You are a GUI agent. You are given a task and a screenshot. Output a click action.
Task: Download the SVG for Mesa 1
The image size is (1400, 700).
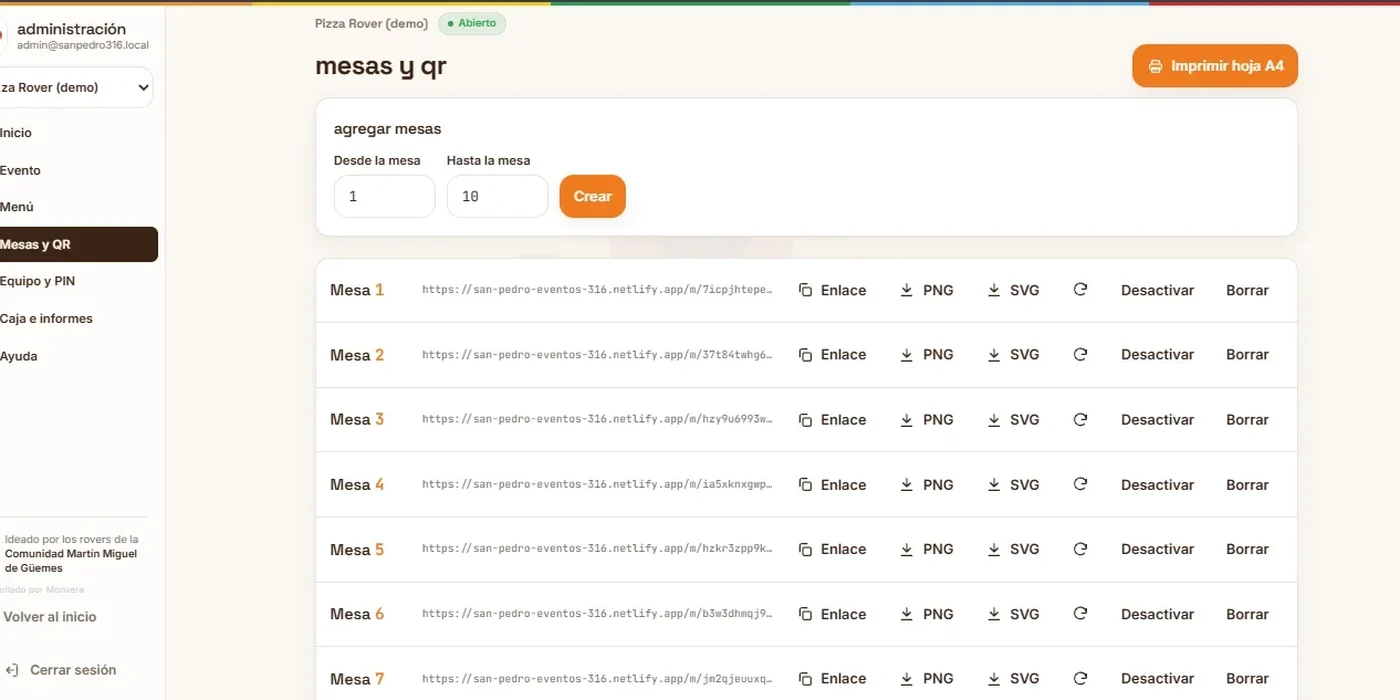[1014, 290]
